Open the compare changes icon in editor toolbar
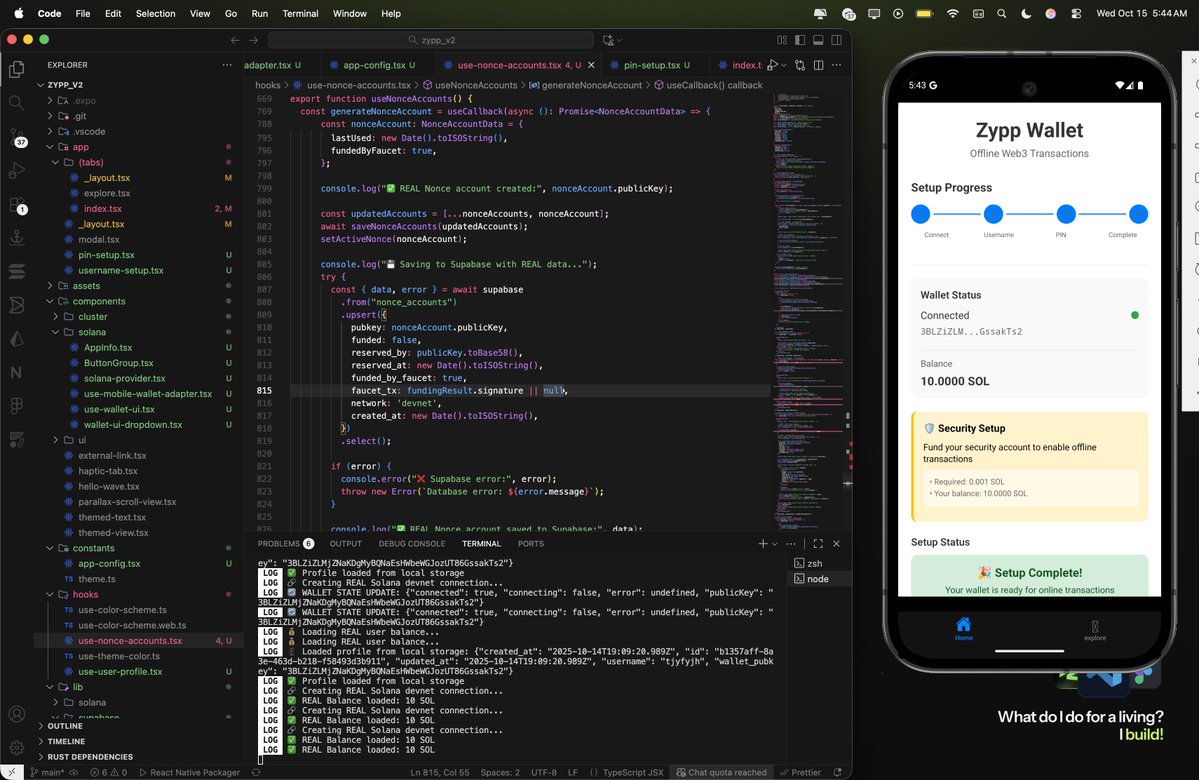 [x=800, y=65]
